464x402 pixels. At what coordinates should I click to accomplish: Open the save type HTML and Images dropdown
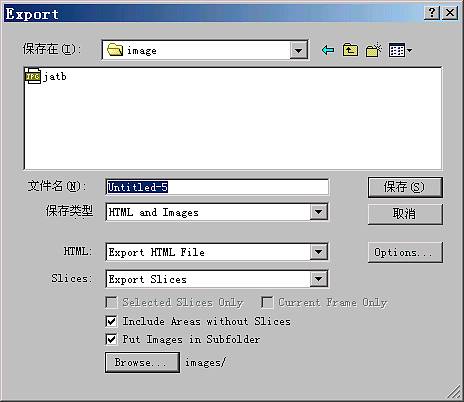318,212
